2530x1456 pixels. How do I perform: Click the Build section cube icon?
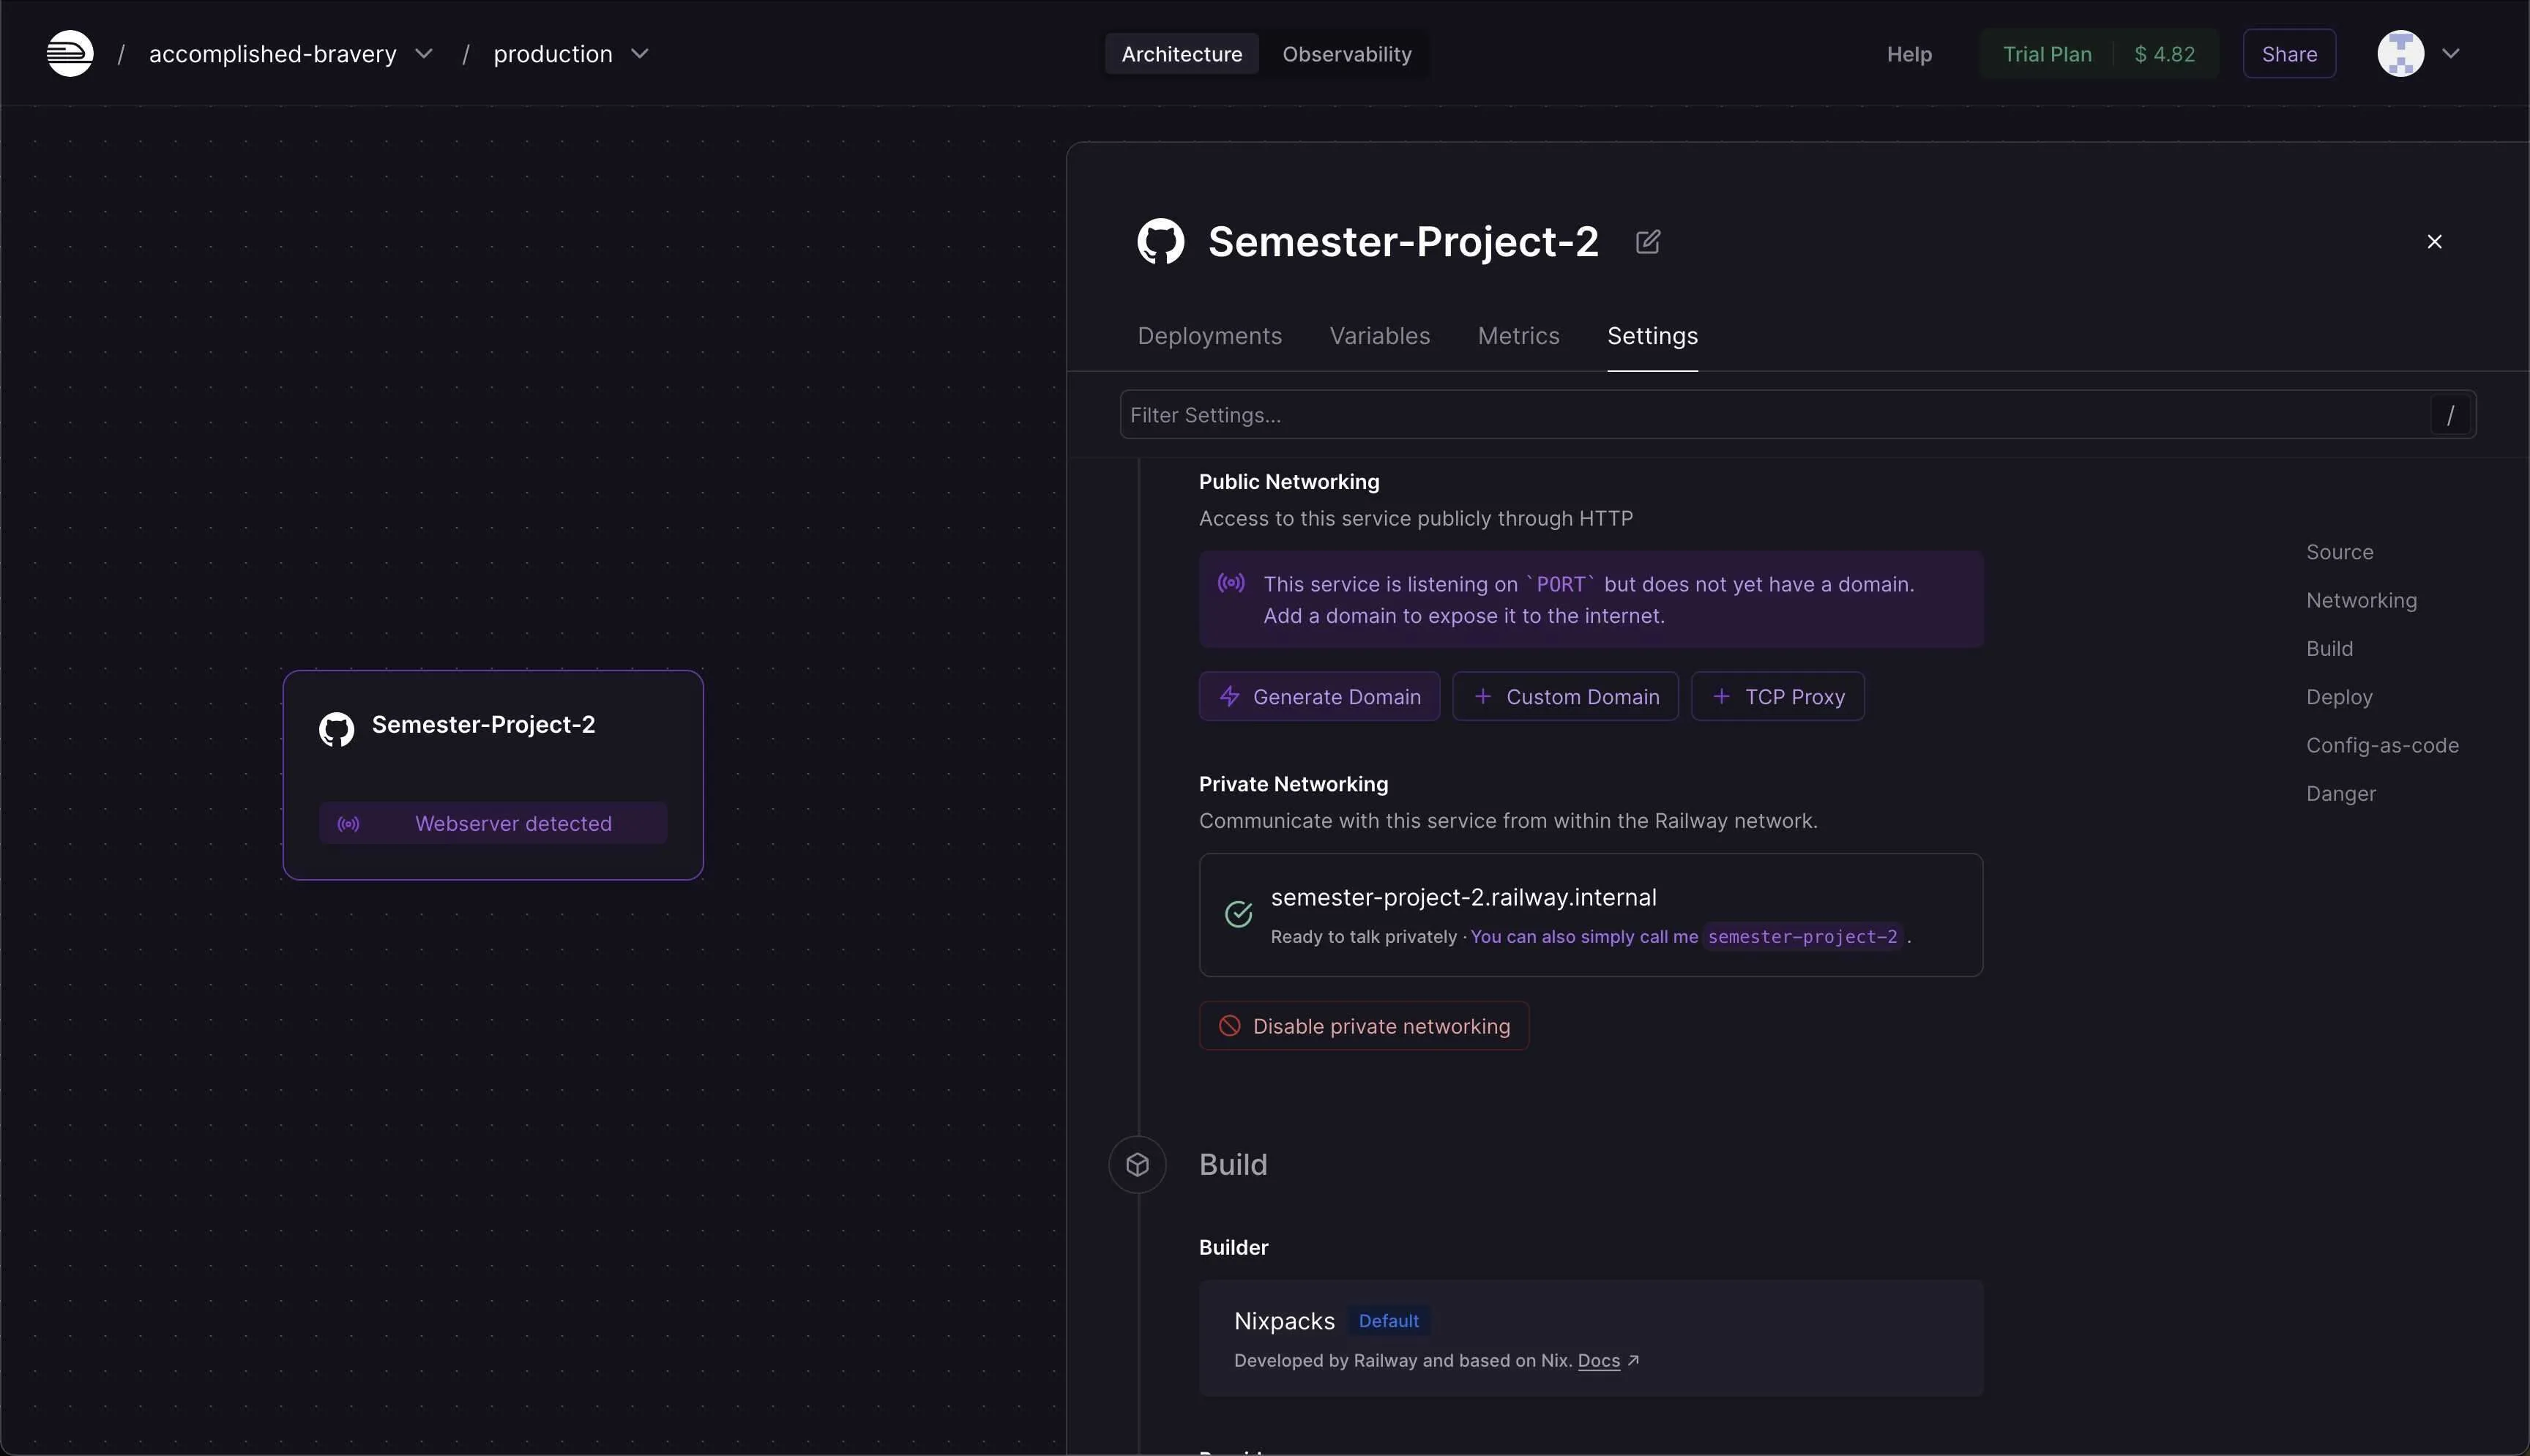click(x=1137, y=1165)
